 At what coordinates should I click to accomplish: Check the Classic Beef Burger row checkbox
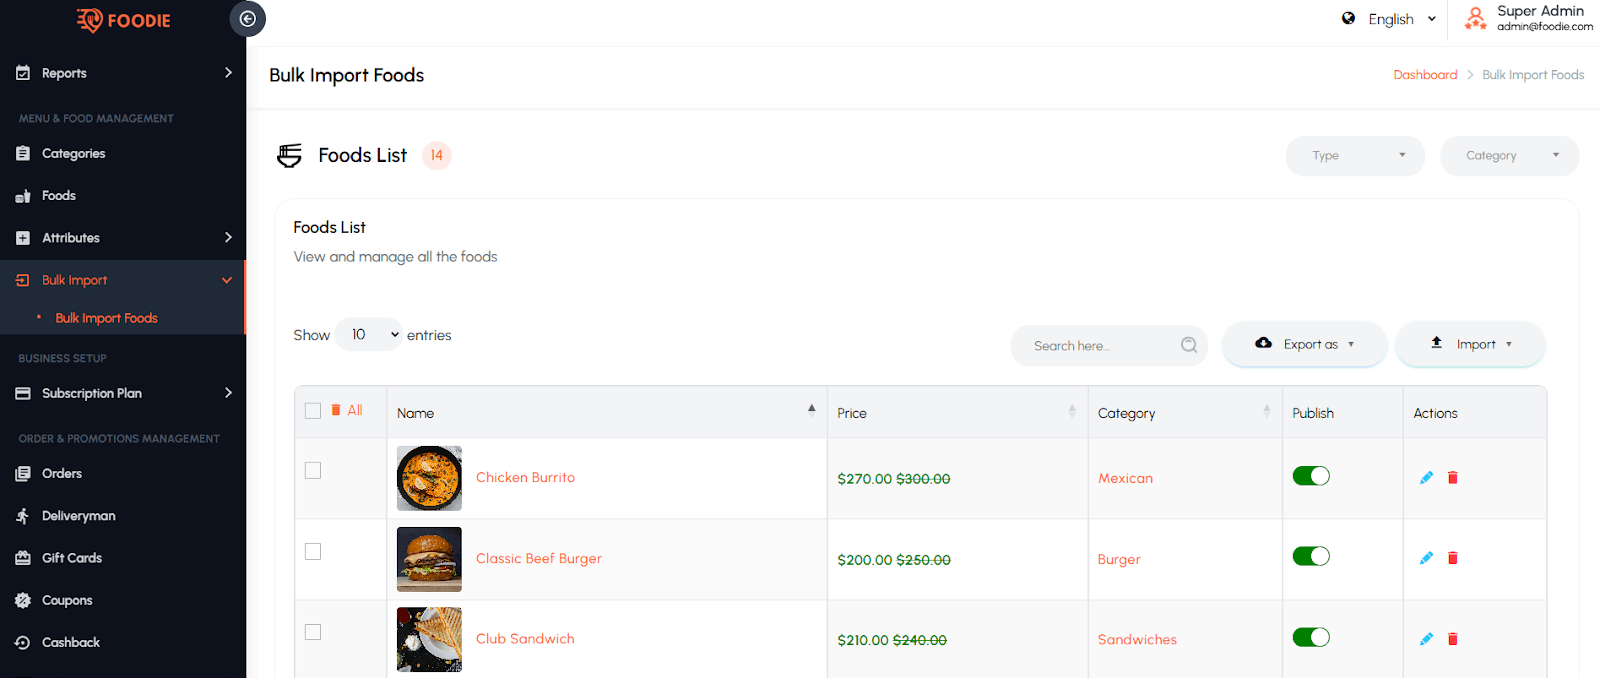pyautogui.click(x=313, y=552)
